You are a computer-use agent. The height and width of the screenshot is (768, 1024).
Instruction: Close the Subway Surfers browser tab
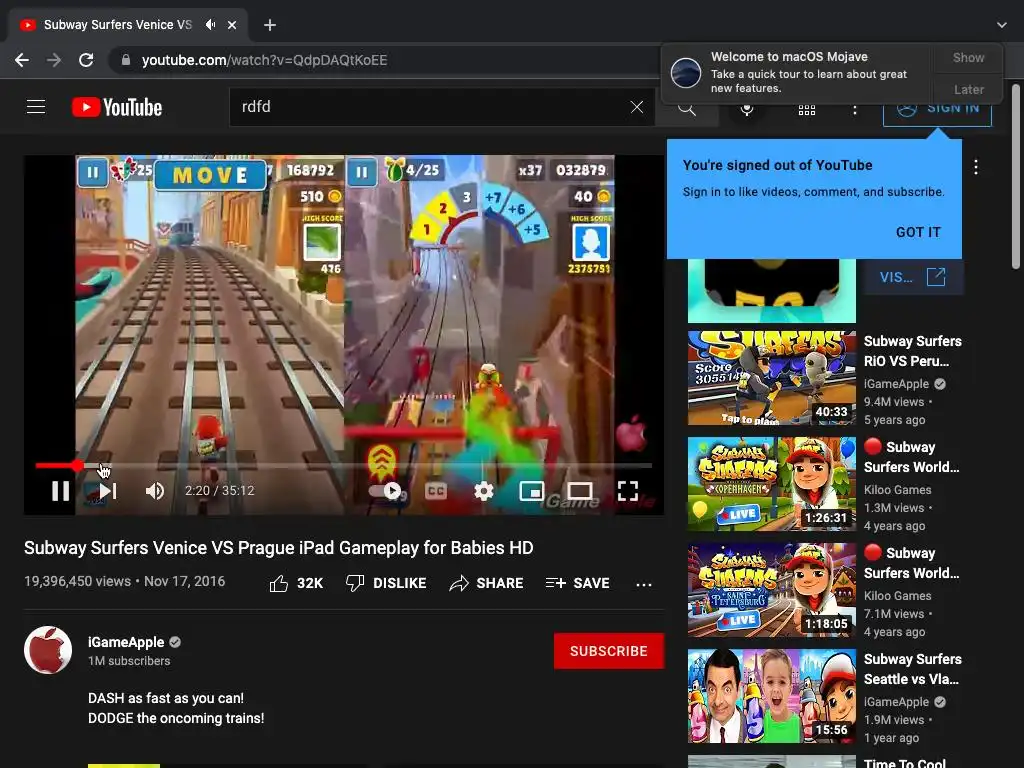(232, 25)
